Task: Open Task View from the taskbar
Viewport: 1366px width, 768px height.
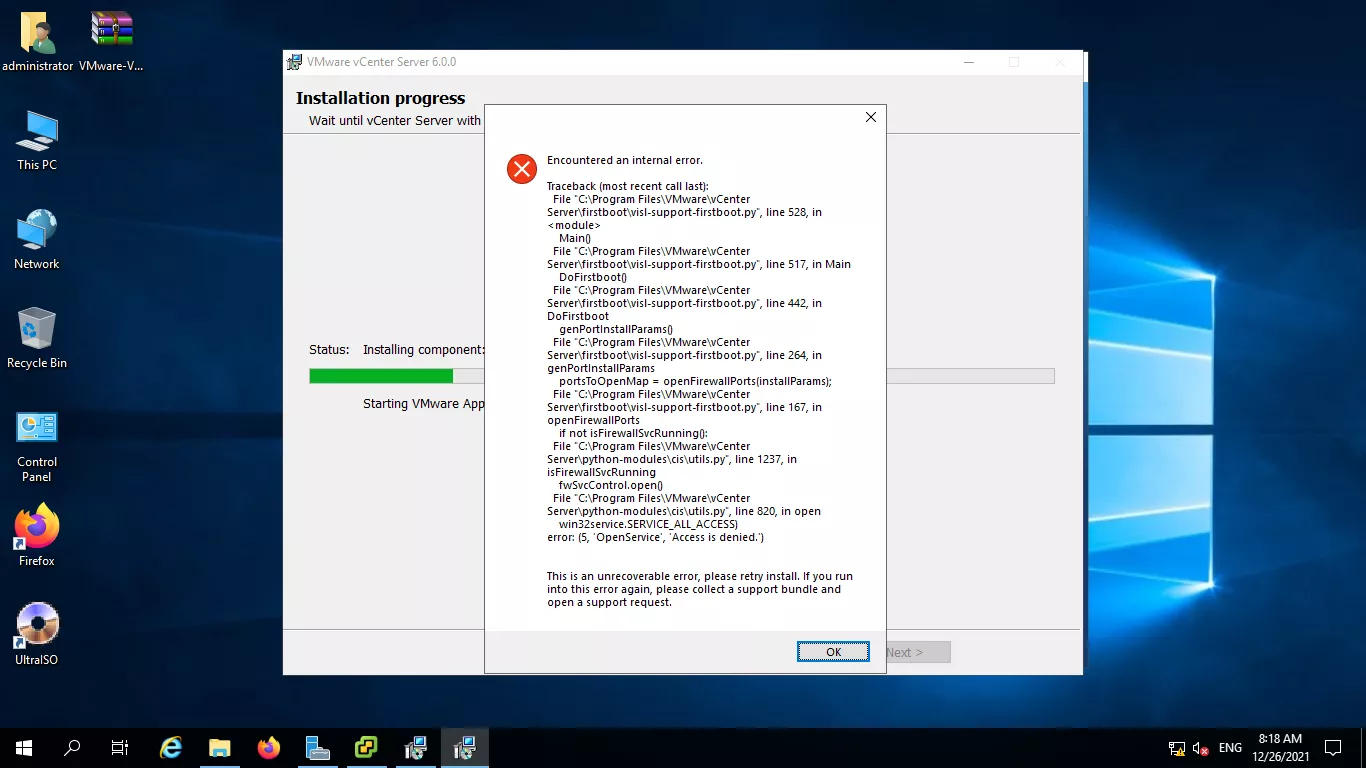Action: tap(120, 747)
